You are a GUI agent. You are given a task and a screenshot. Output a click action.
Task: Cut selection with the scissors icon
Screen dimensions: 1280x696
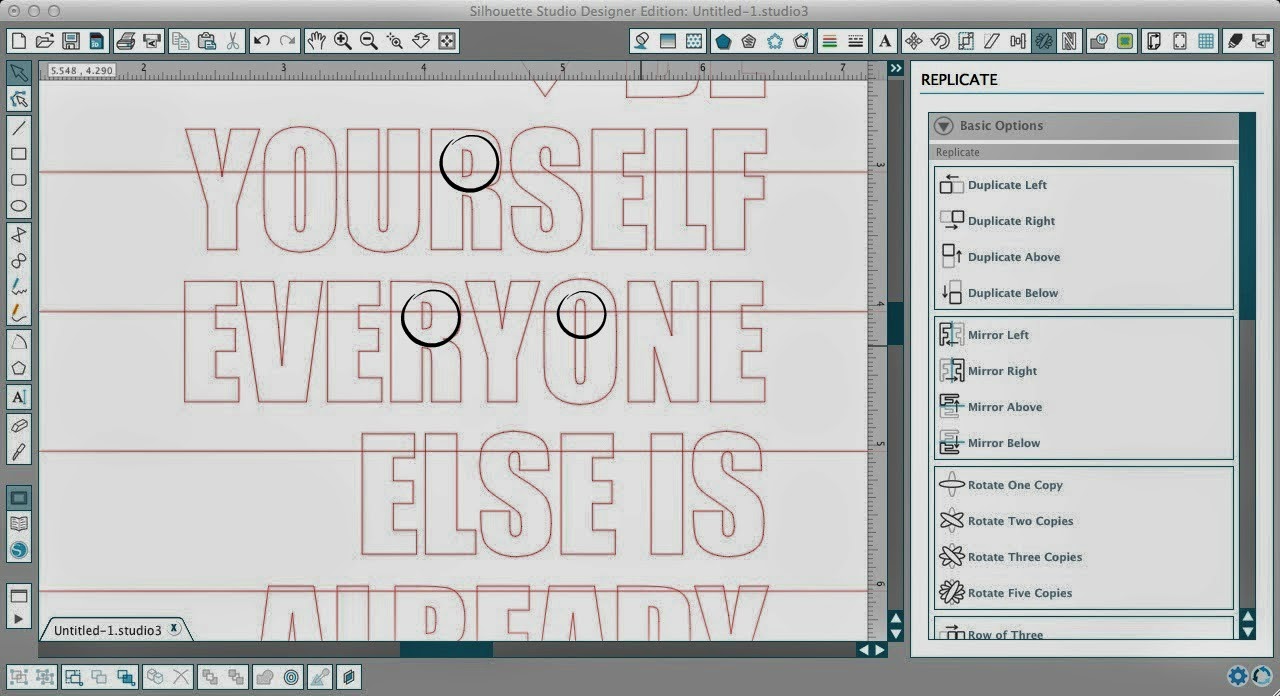(233, 41)
